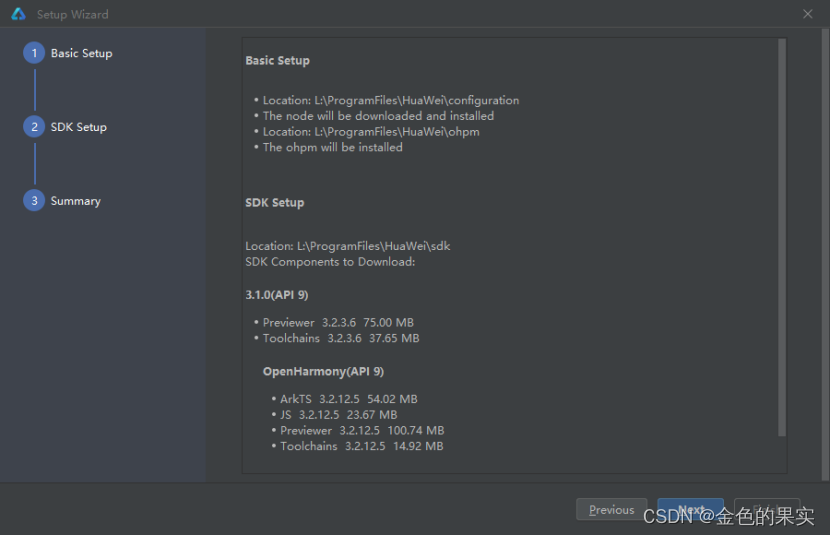Open the SDK Setup step label
Image resolution: width=831 pixels, height=536 pixels.
(78, 127)
